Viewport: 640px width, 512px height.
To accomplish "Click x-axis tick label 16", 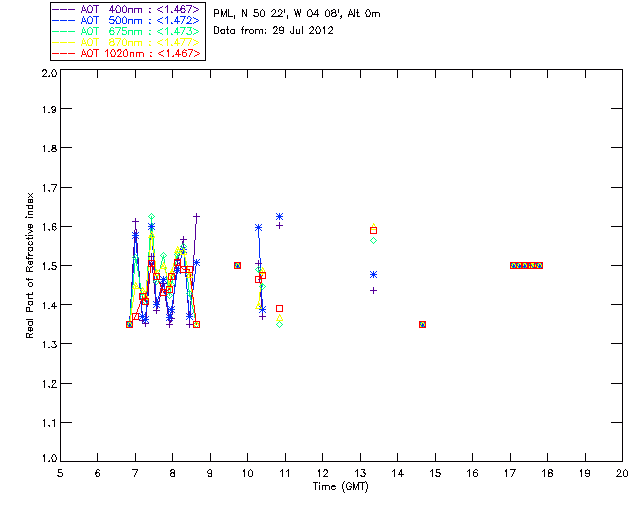I will (472, 473).
